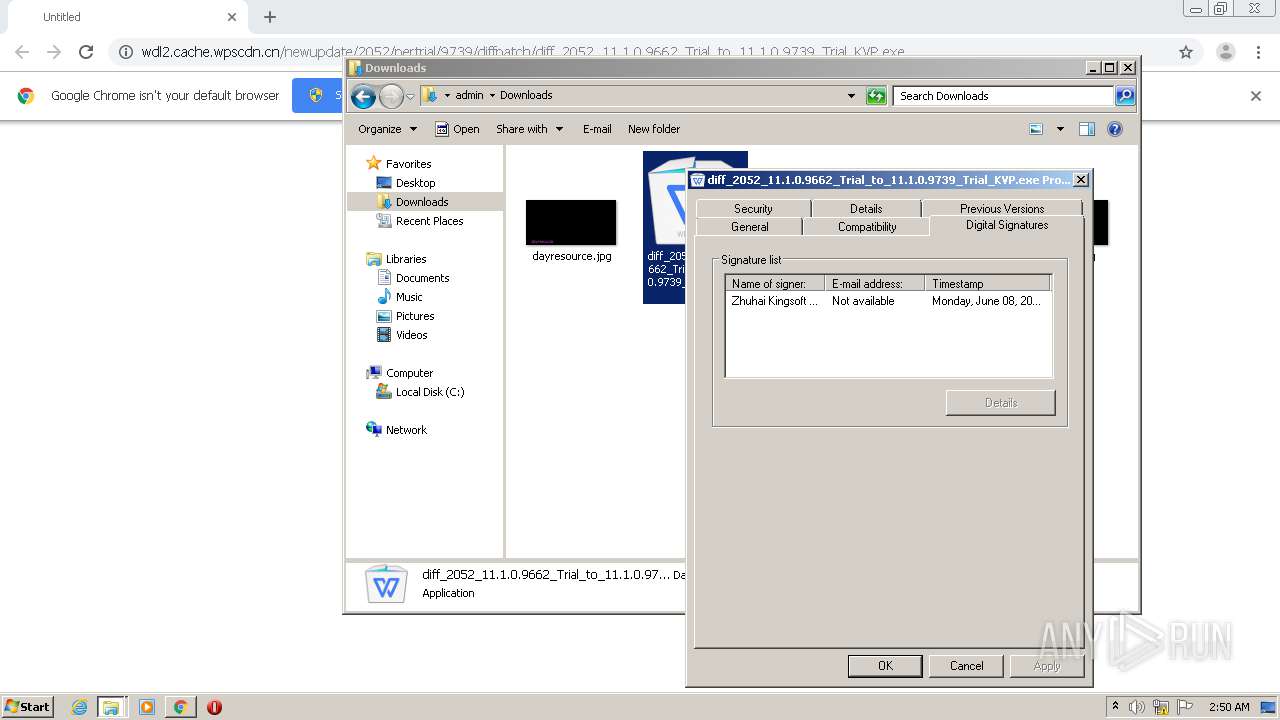Screen dimensions: 1280x720
Task: Click the Action Center flag tray icon
Action: click(1184, 707)
